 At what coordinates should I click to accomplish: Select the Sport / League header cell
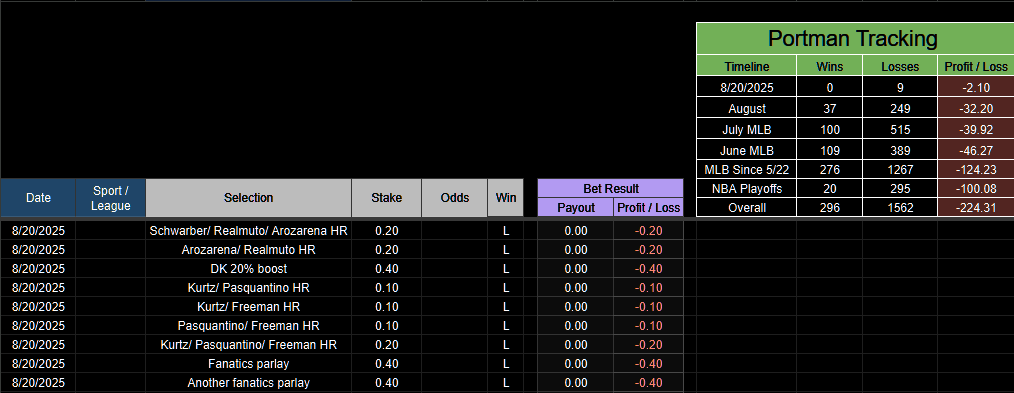point(111,198)
